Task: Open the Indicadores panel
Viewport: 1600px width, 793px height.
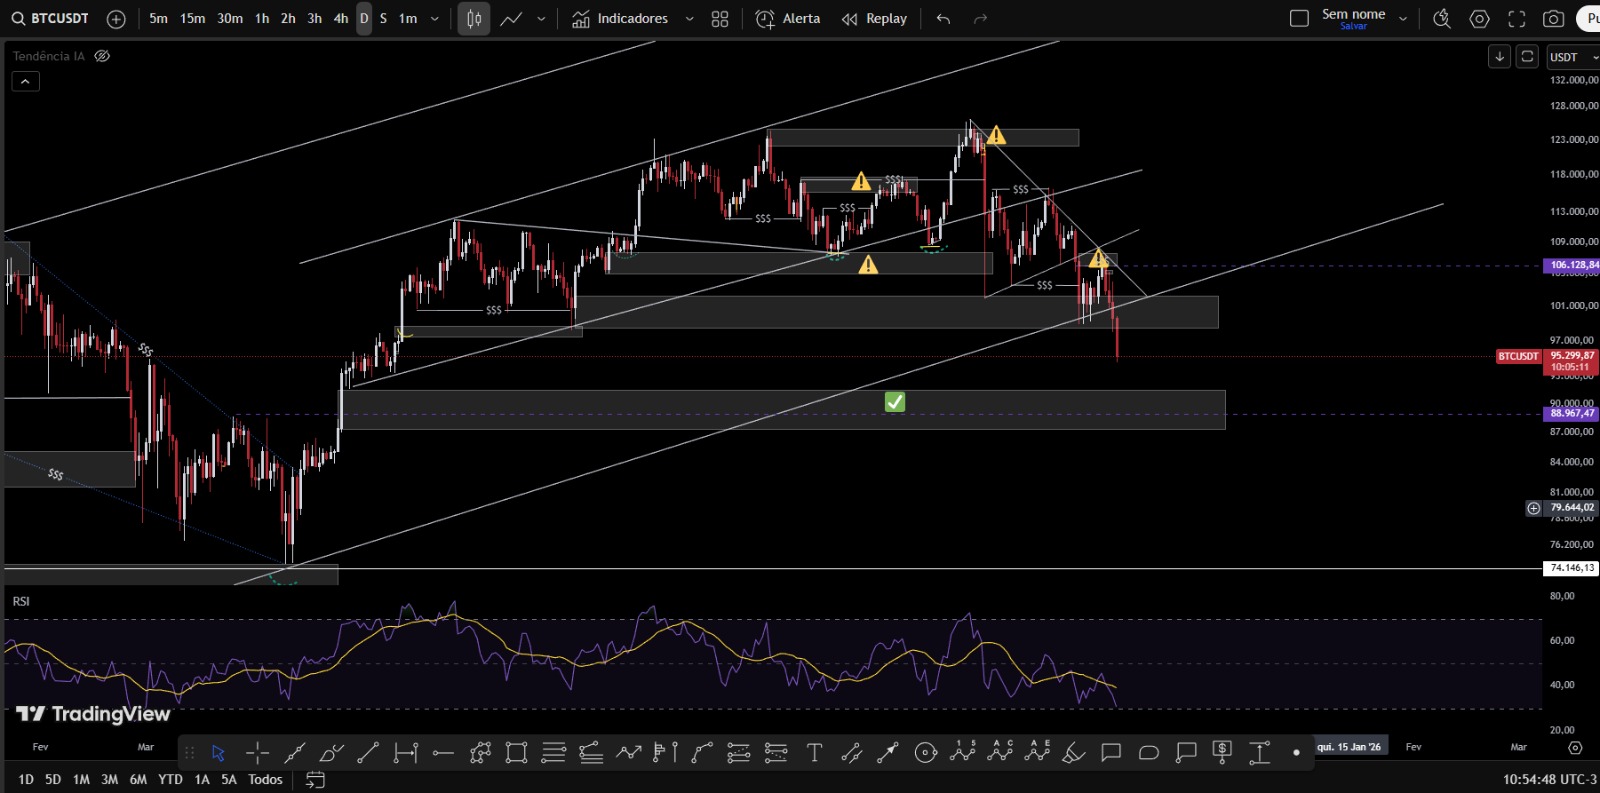Action: (621, 19)
